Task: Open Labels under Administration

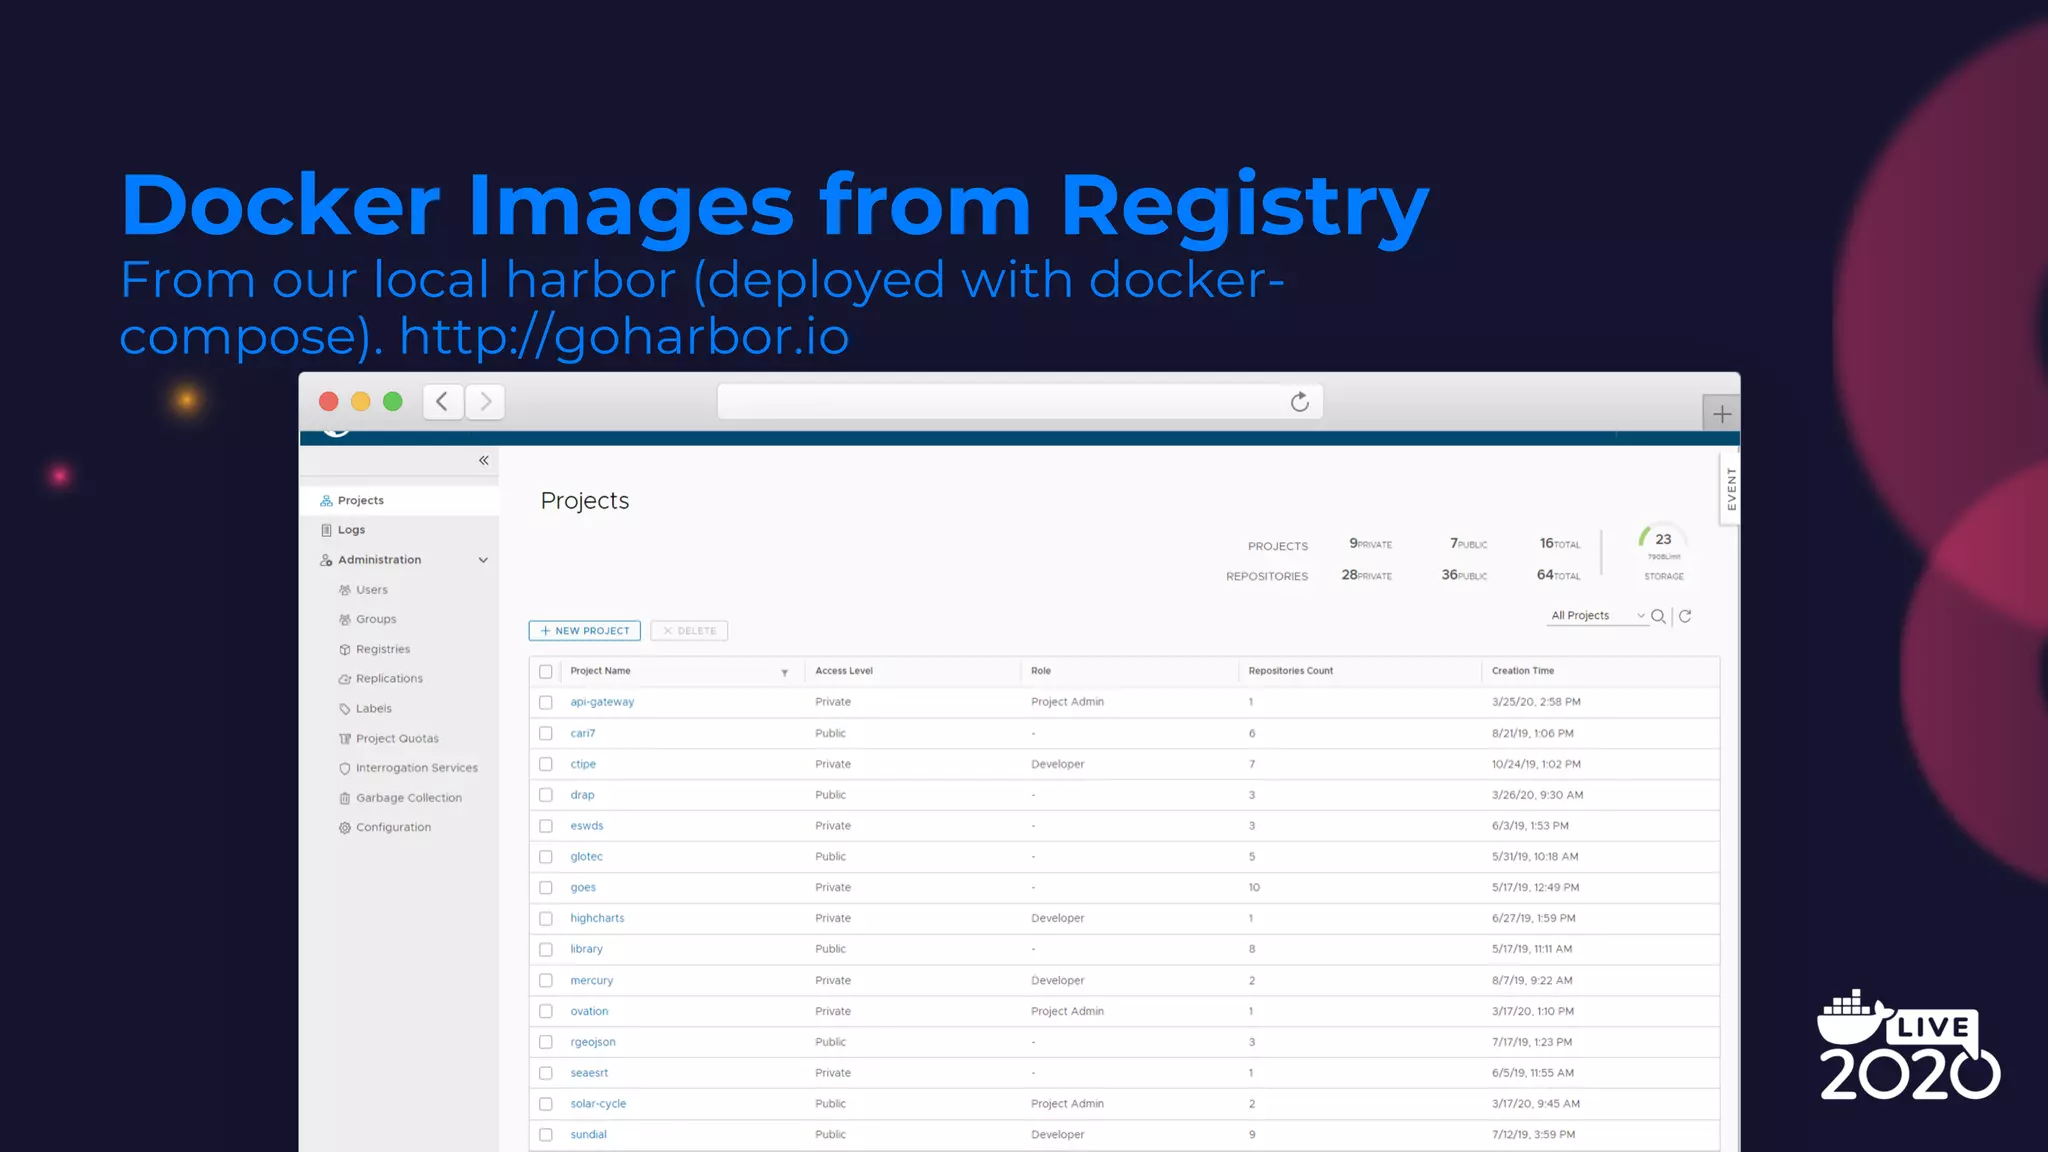Action: [374, 709]
